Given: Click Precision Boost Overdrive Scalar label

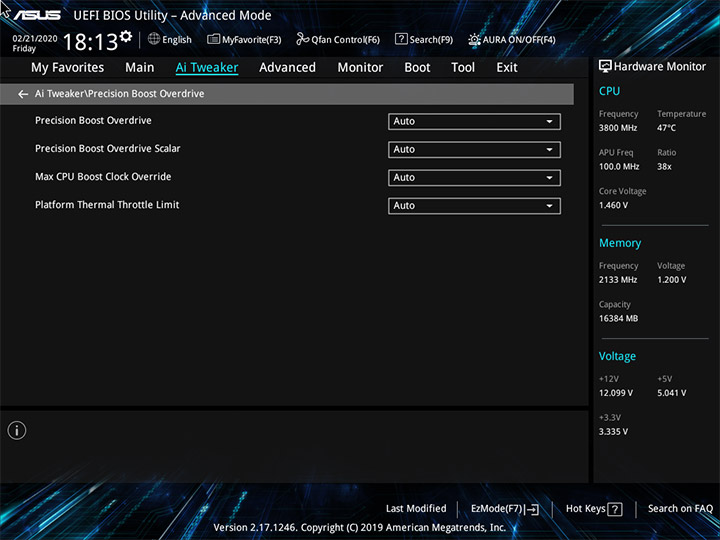Looking at the screenshot, I should coord(107,148).
